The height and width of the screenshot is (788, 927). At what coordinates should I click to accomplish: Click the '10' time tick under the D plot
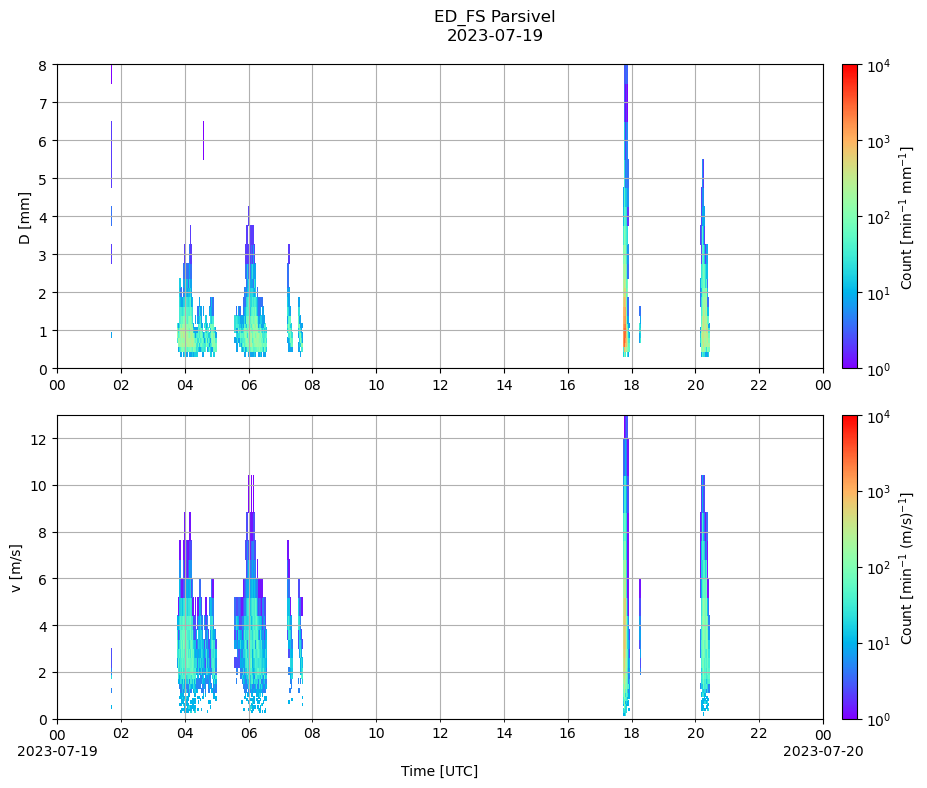click(x=377, y=385)
